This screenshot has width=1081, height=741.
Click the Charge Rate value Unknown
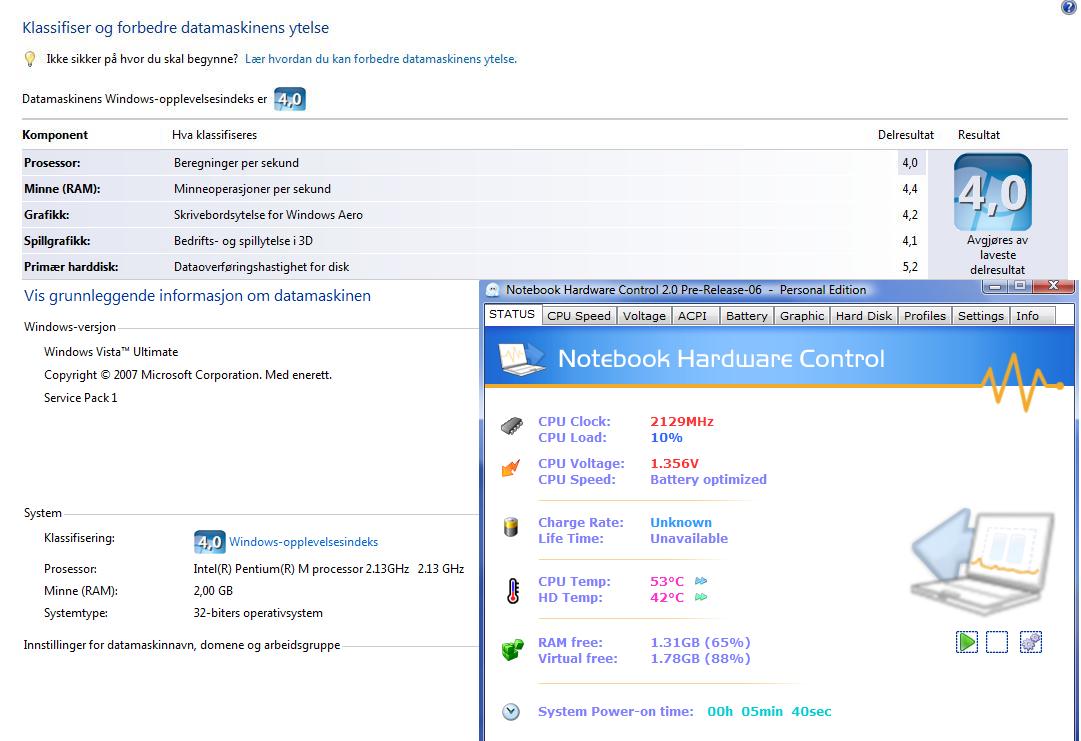click(x=680, y=522)
